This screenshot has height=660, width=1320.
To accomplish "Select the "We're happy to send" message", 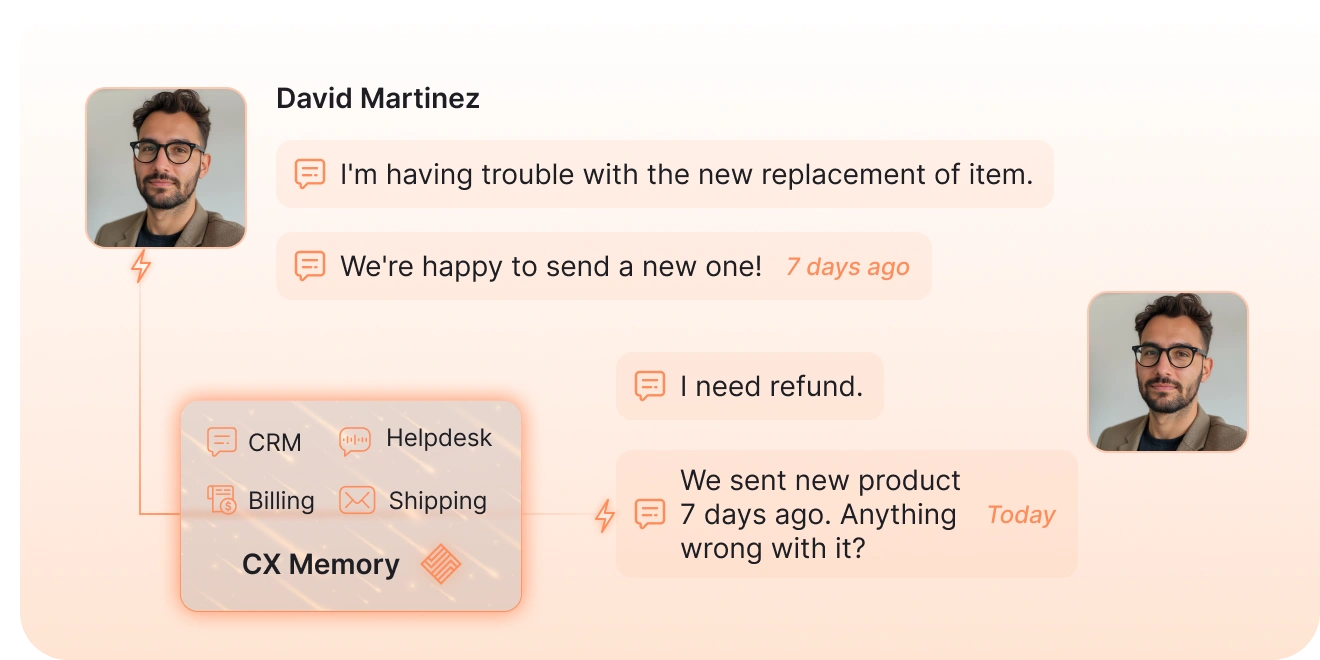I will click(550, 266).
